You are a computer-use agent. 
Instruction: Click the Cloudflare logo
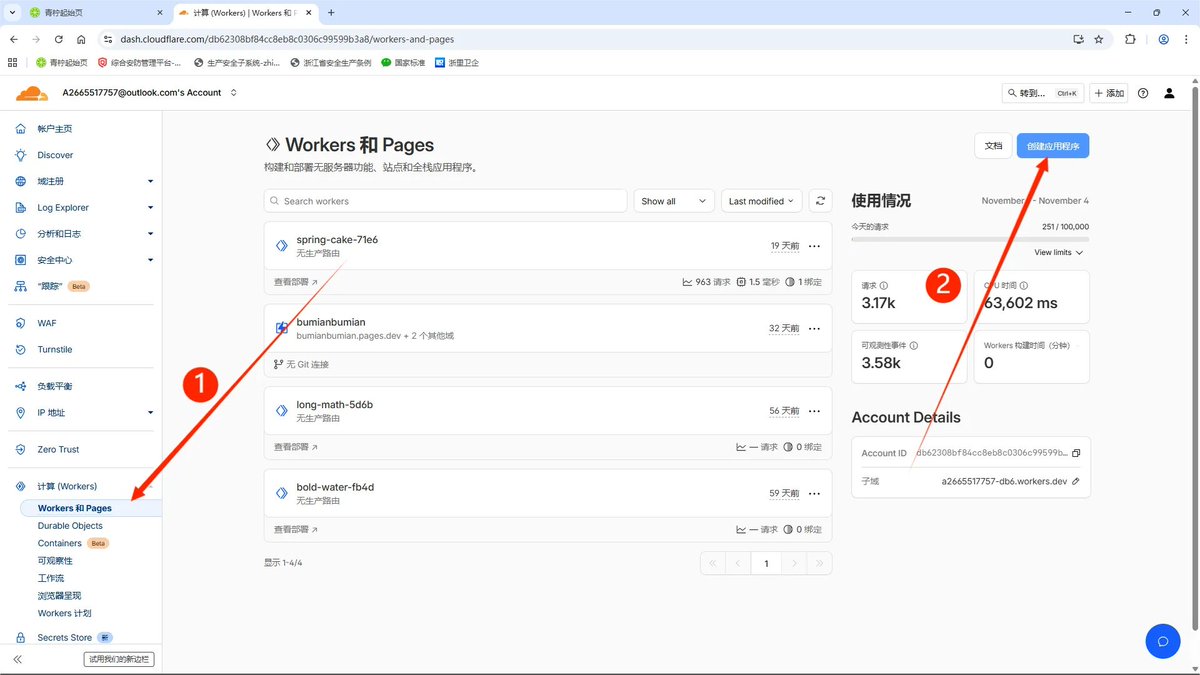(x=32, y=93)
